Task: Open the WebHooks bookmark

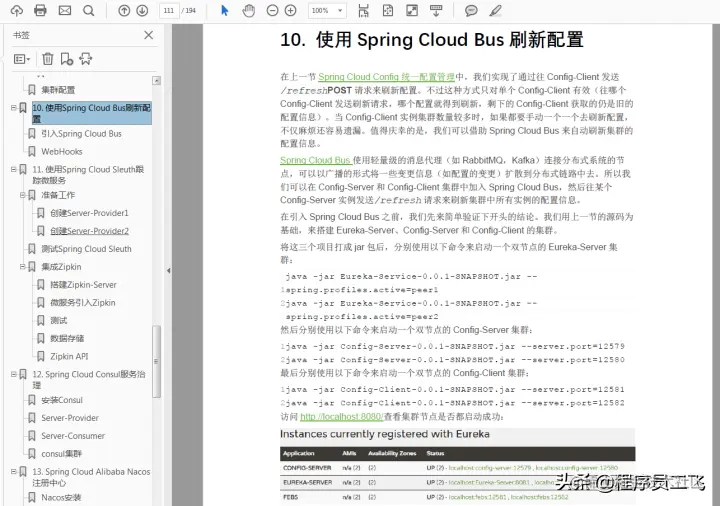Action: click(x=62, y=151)
